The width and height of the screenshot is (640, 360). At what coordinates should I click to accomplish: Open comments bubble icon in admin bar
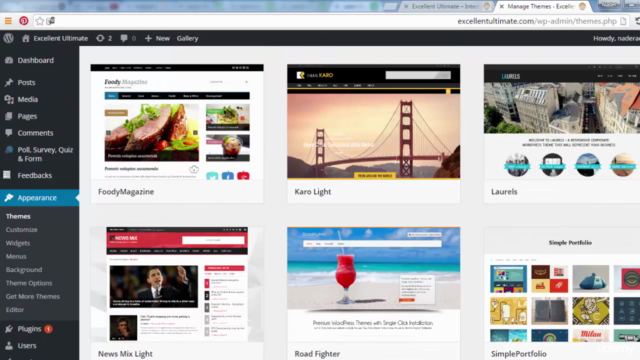[124, 38]
